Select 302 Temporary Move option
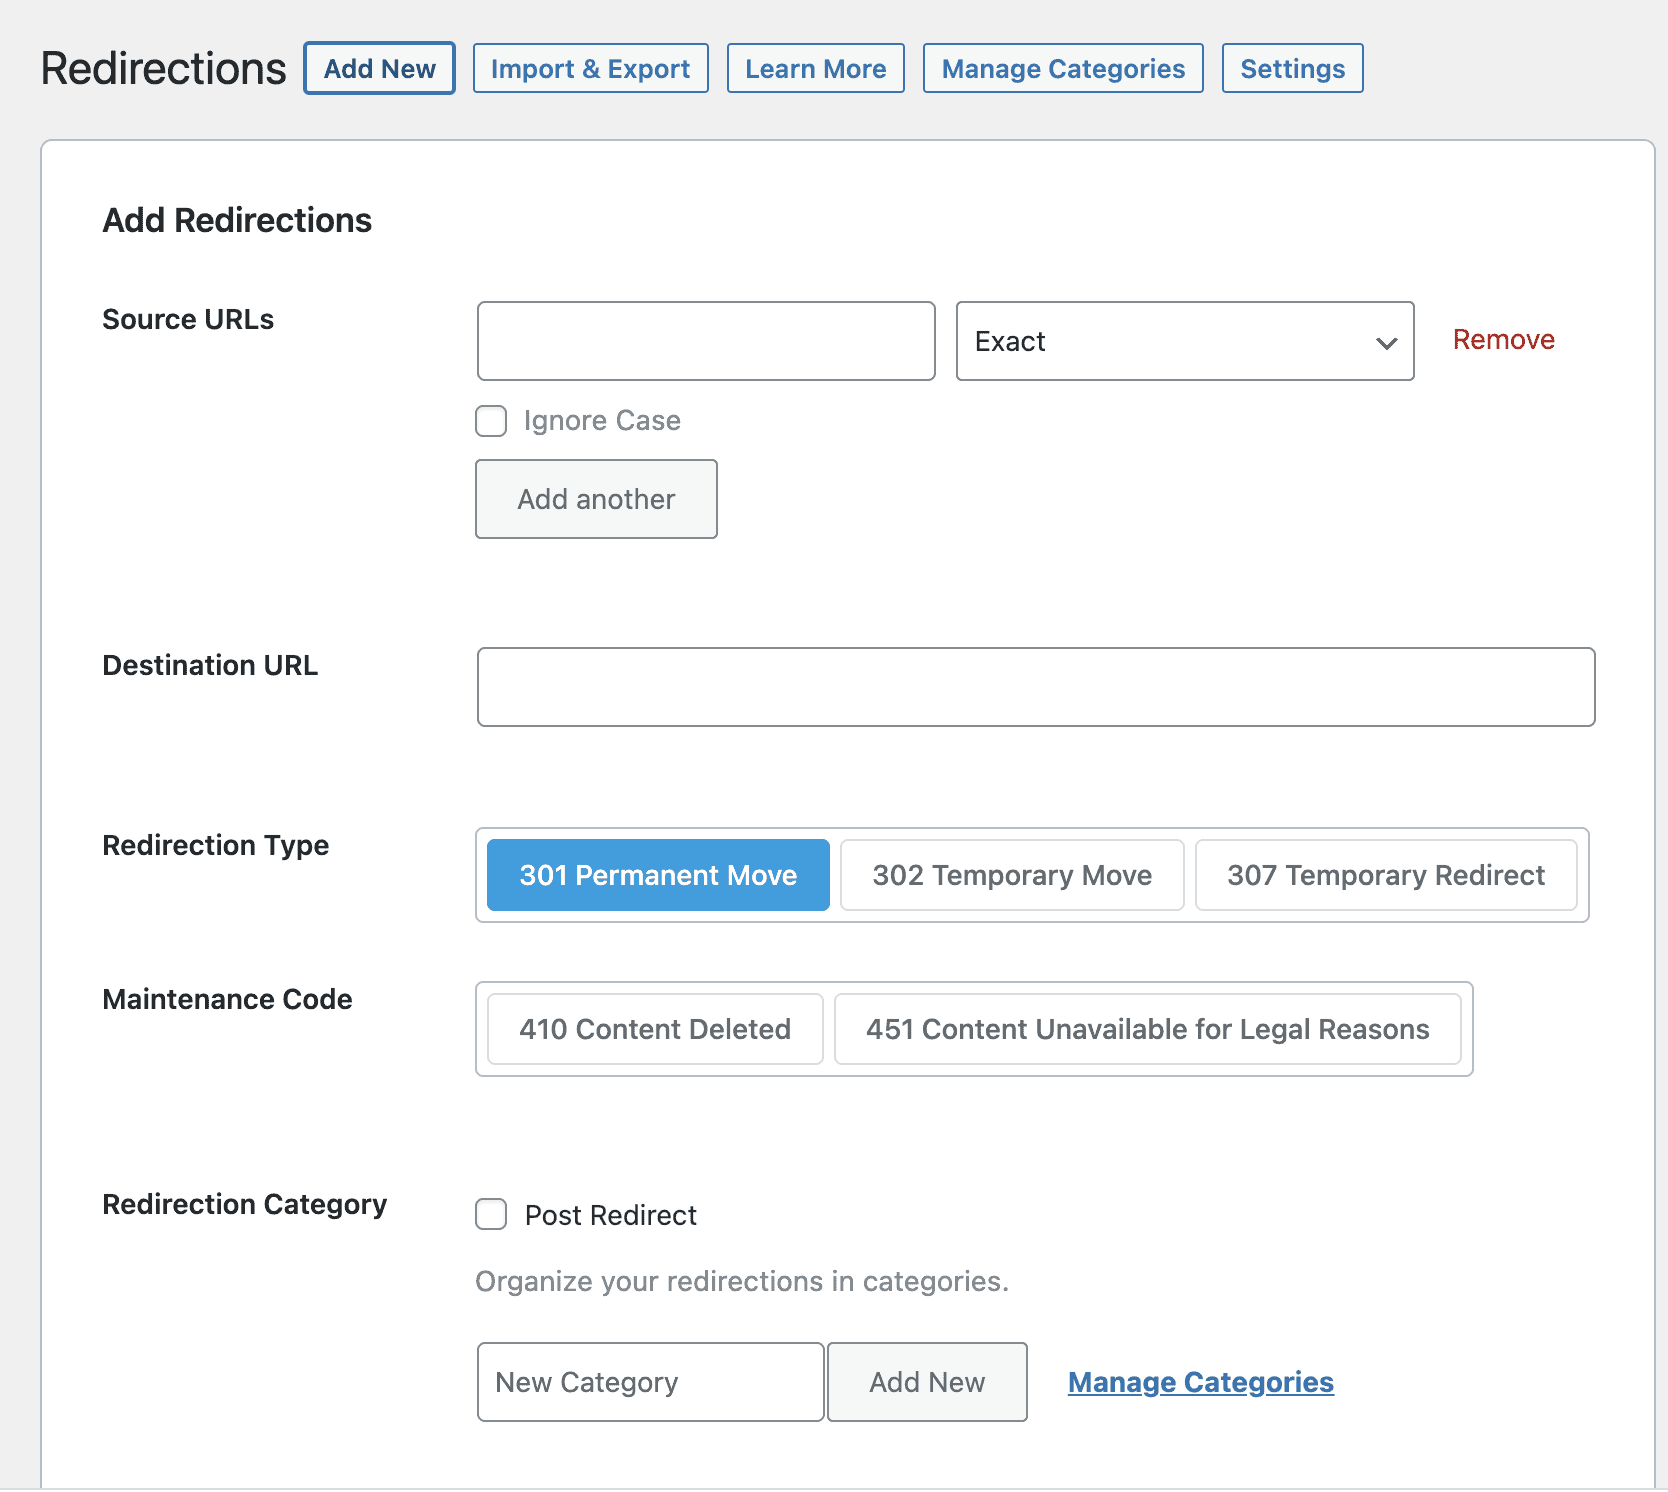1668x1492 pixels. click(x=1012, y=875)
